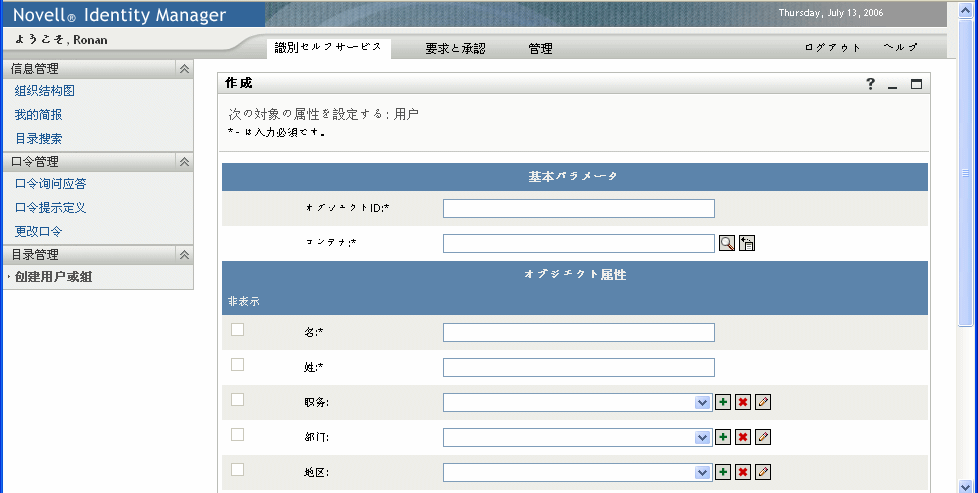The image size is (978, 493).
Task: Open portlet help question mark icon
Action: 871,84
